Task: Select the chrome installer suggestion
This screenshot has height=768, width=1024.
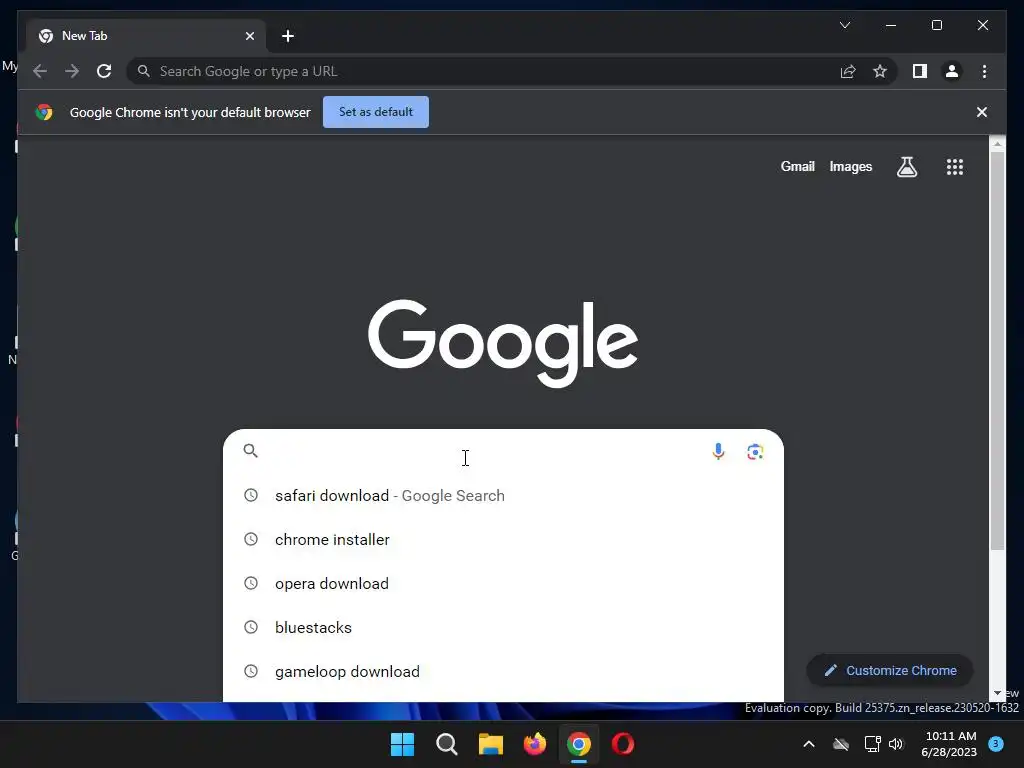Action: [503, 539]
